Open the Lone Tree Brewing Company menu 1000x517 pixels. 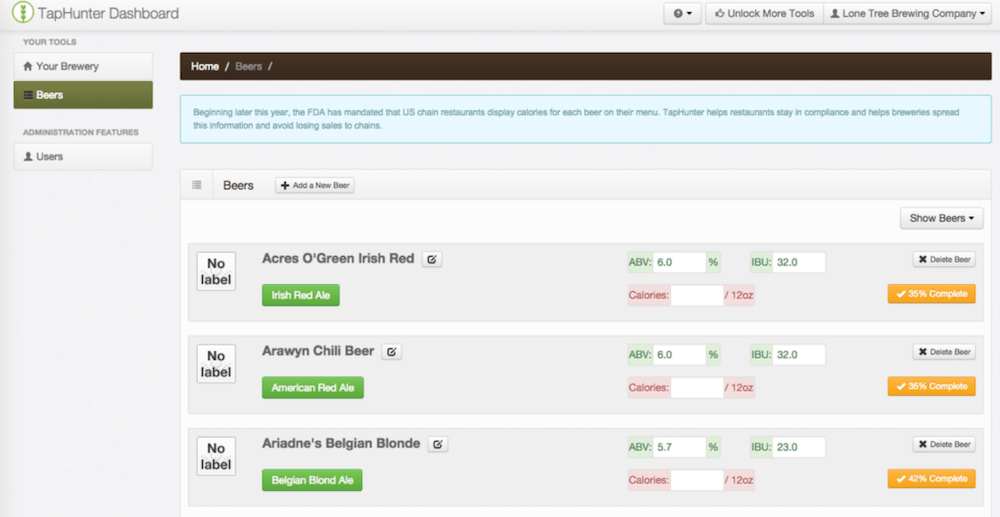(907, 13)
